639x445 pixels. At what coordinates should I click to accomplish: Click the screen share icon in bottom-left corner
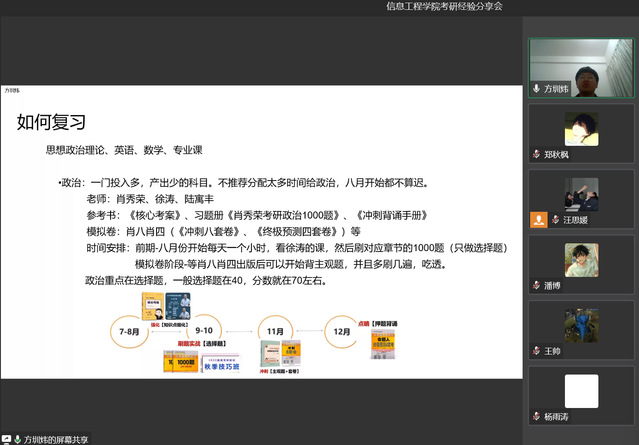7,438
